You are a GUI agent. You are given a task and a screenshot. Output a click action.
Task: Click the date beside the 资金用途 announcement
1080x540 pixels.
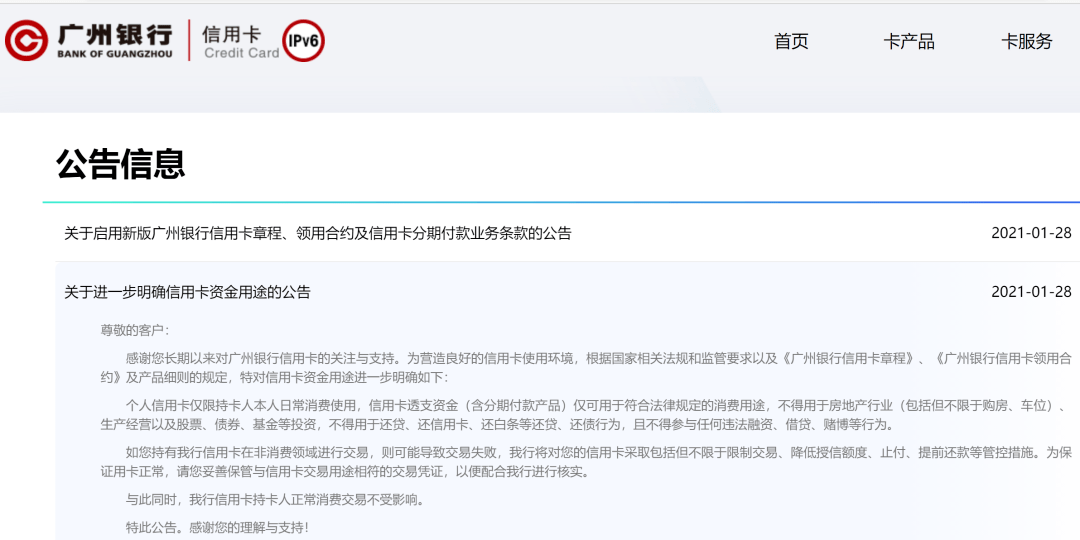click(x=1031, y=292)
